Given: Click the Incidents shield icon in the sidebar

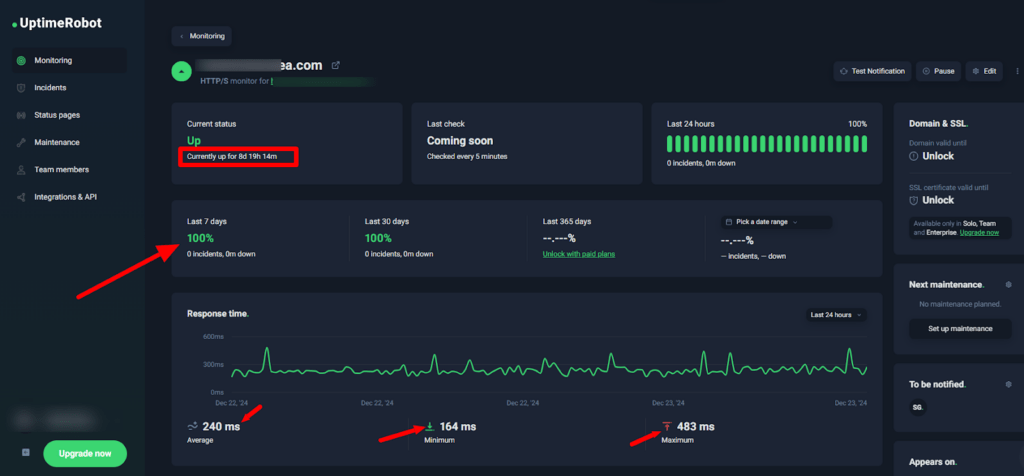Looking at the screenshot, I should pos(21,88).
